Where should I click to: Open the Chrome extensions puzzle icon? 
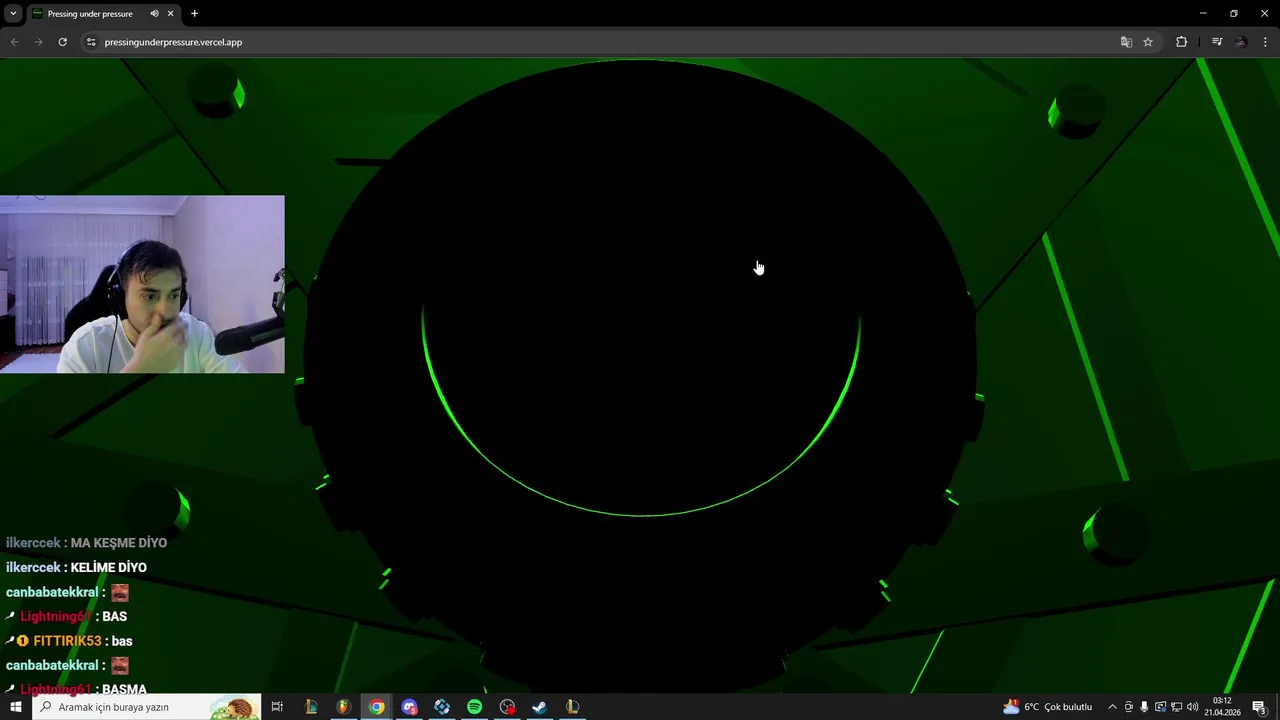[x=1181, y=42]
